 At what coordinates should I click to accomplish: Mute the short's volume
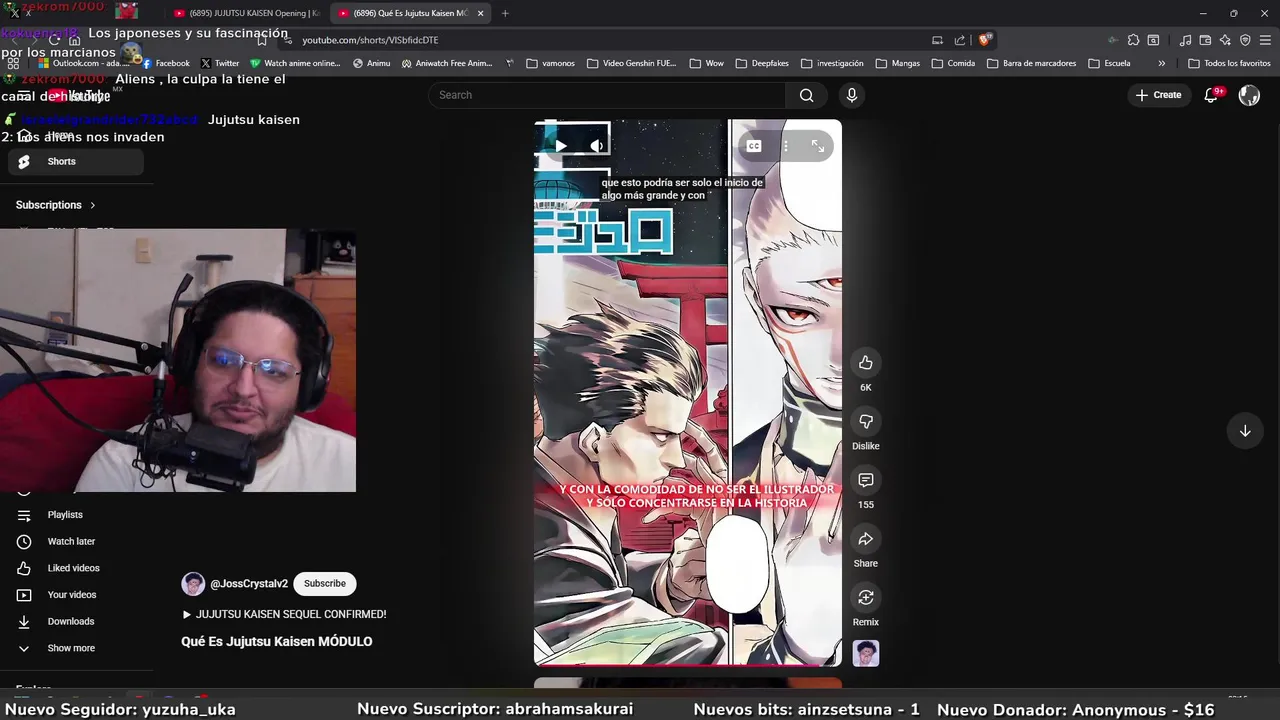pos(596,146)
